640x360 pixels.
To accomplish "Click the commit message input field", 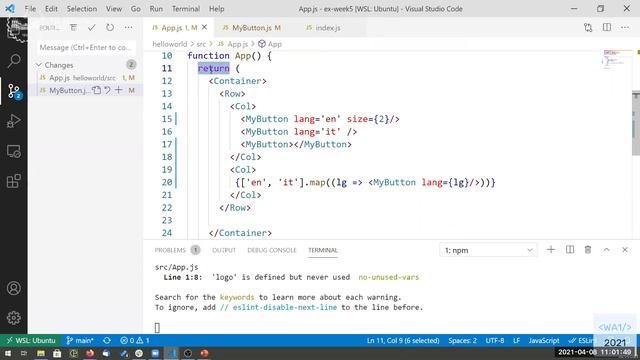I will point(86,47).
